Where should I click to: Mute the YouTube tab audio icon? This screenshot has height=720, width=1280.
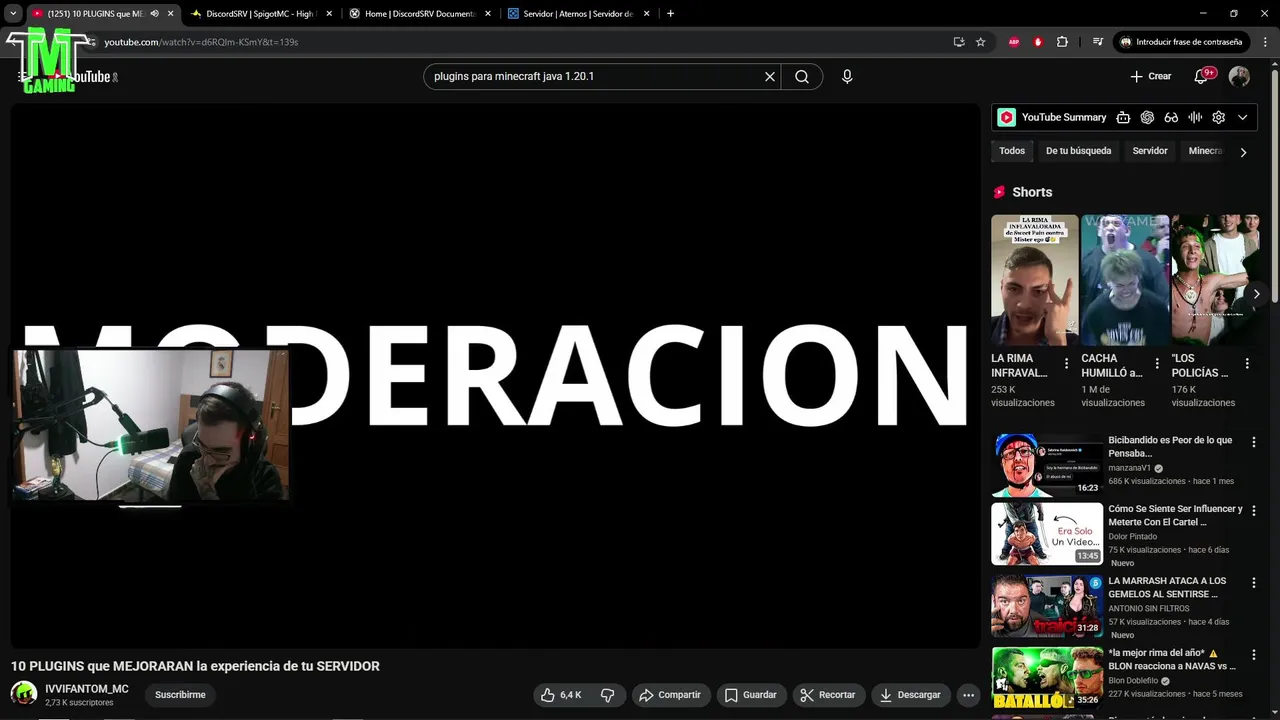(x=154, y=14)
